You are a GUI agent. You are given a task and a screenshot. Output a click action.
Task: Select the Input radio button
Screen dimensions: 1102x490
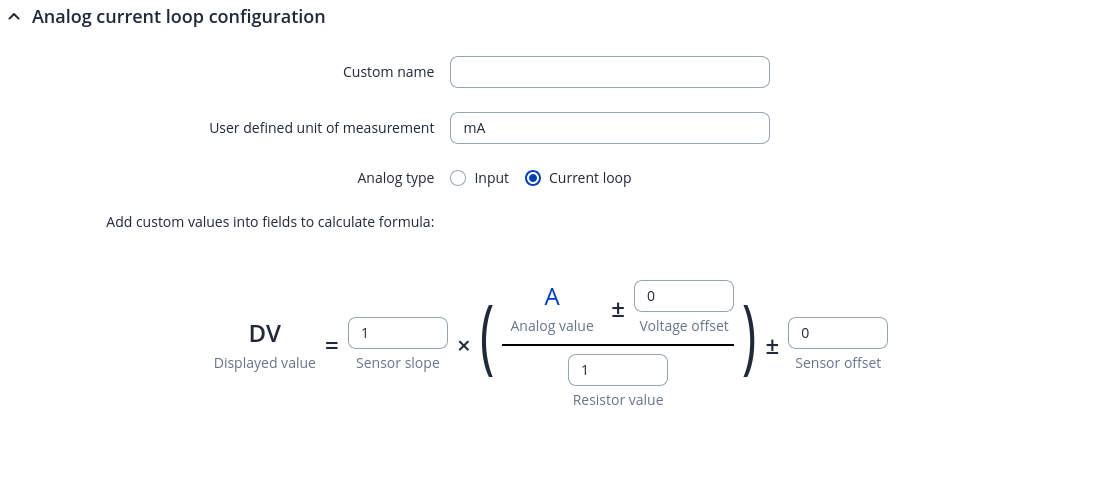click(x=458, y=178)
